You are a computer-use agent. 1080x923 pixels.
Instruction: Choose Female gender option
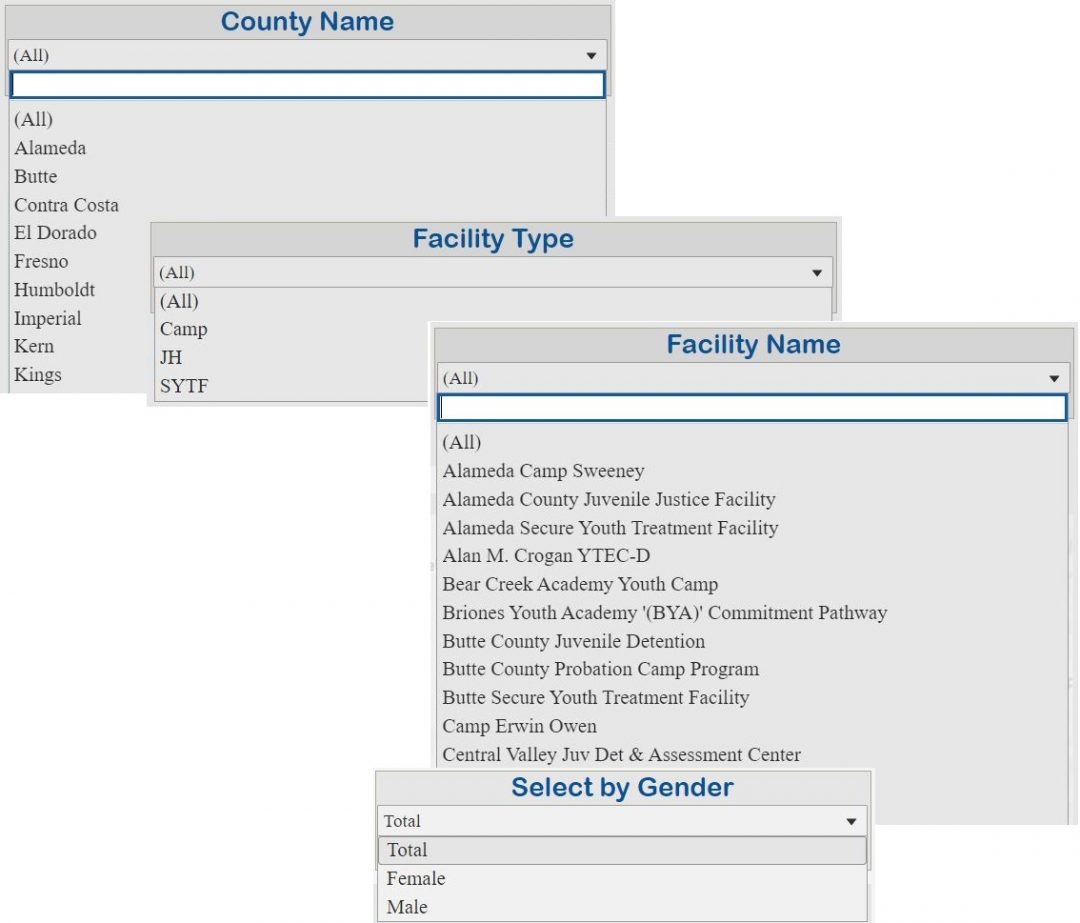tap(416, 879)
